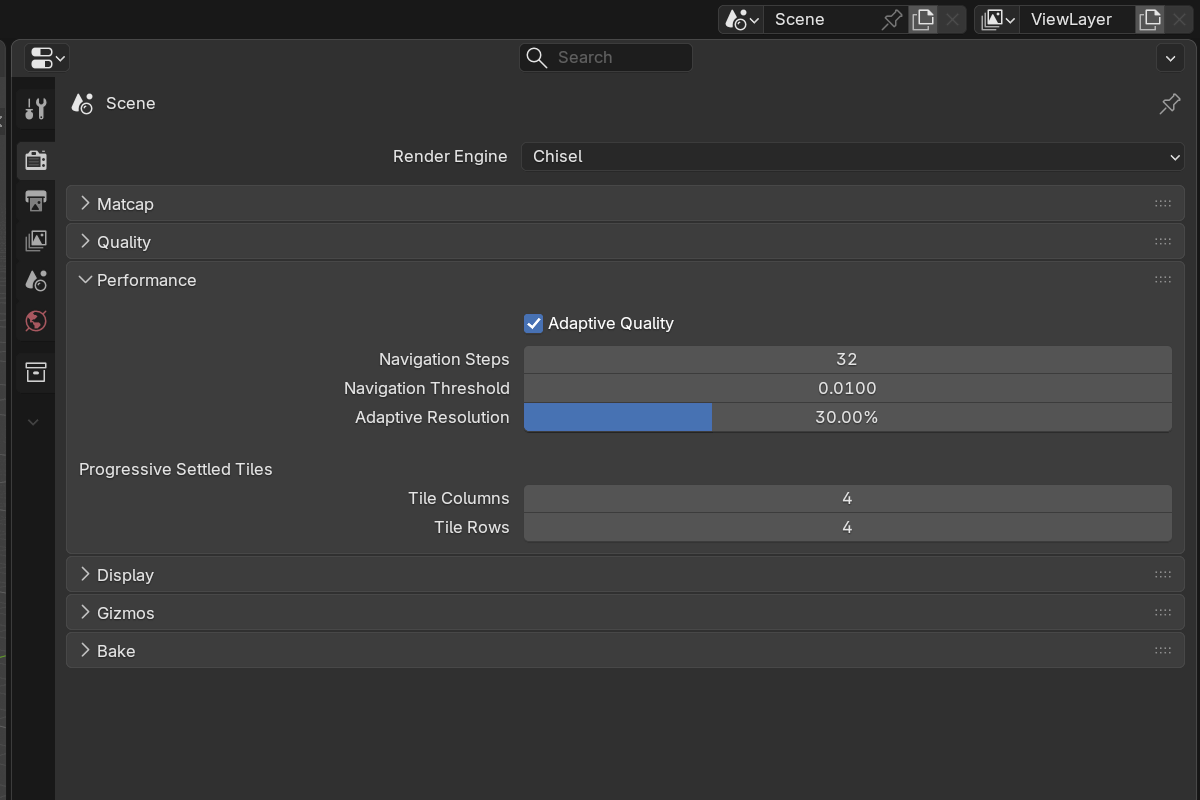Click the Progressive Settled Tiles label
This screenshot has height=800, width=1200.
pyautogui.click(x=176, y=469)
